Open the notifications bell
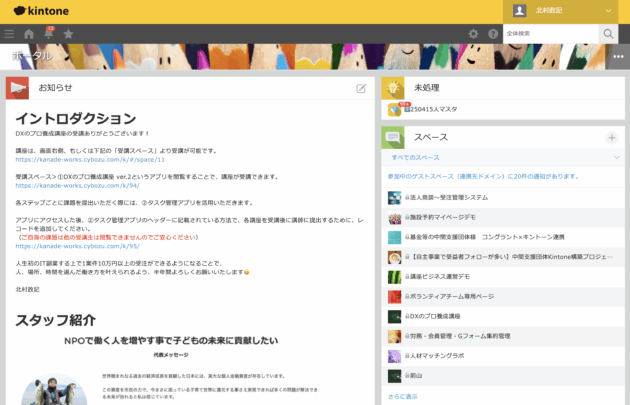630x405 pixels. (x=48, y=34)
